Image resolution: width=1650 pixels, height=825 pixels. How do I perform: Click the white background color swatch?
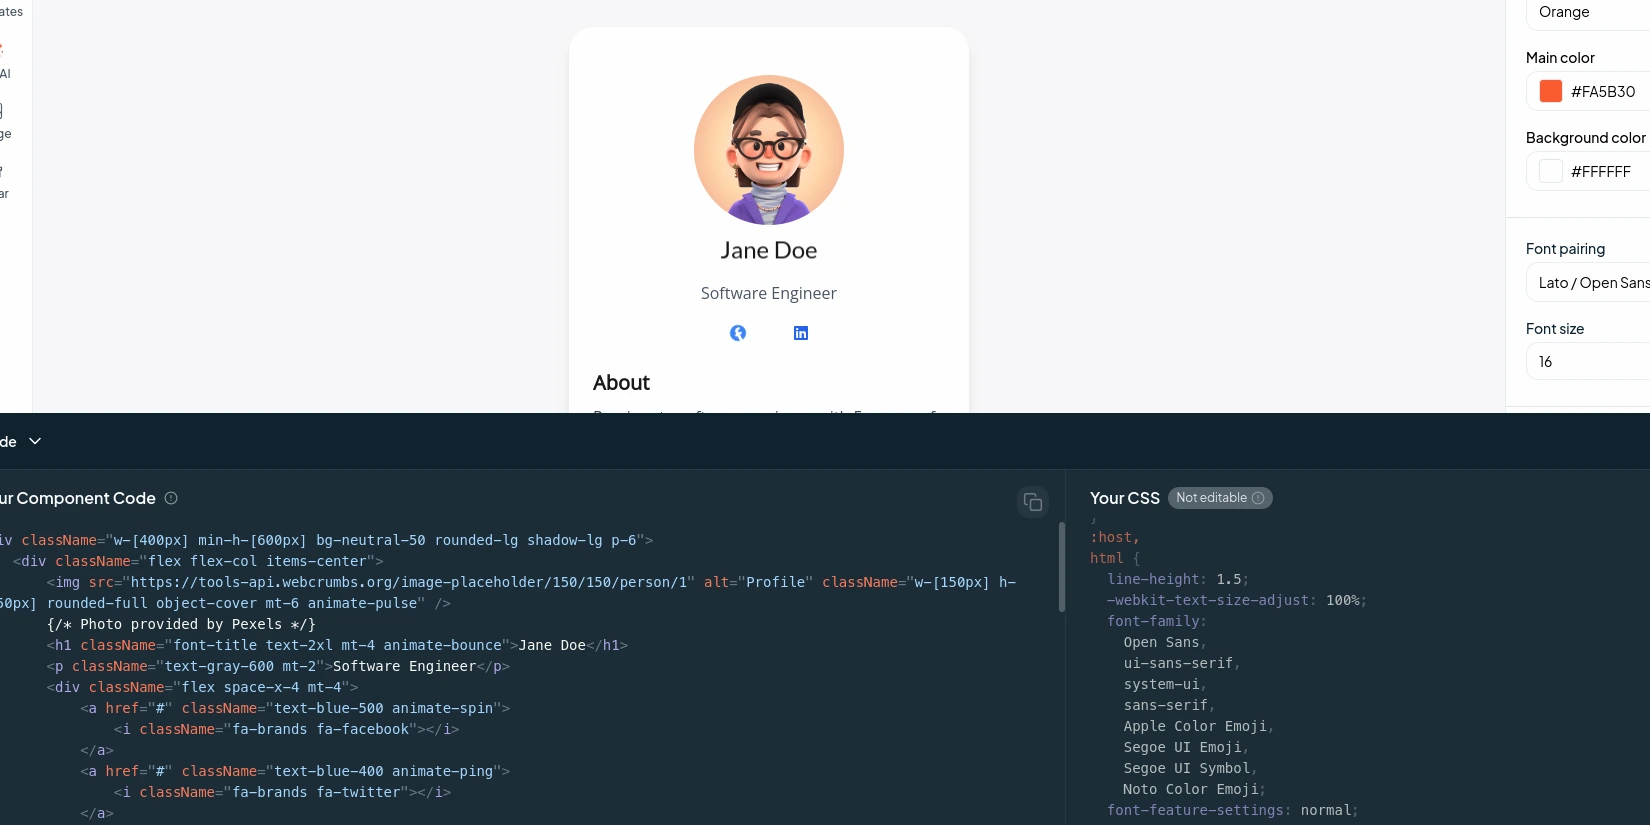[1551, 171]
